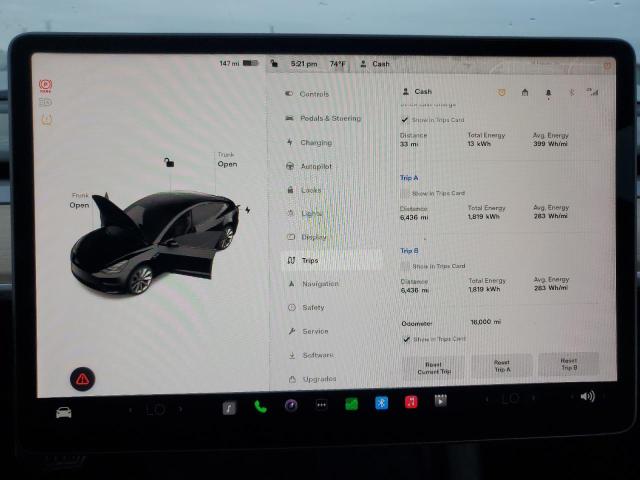Tap the Frunk Open label
The image size is (640, 480).
coord(79,201)
